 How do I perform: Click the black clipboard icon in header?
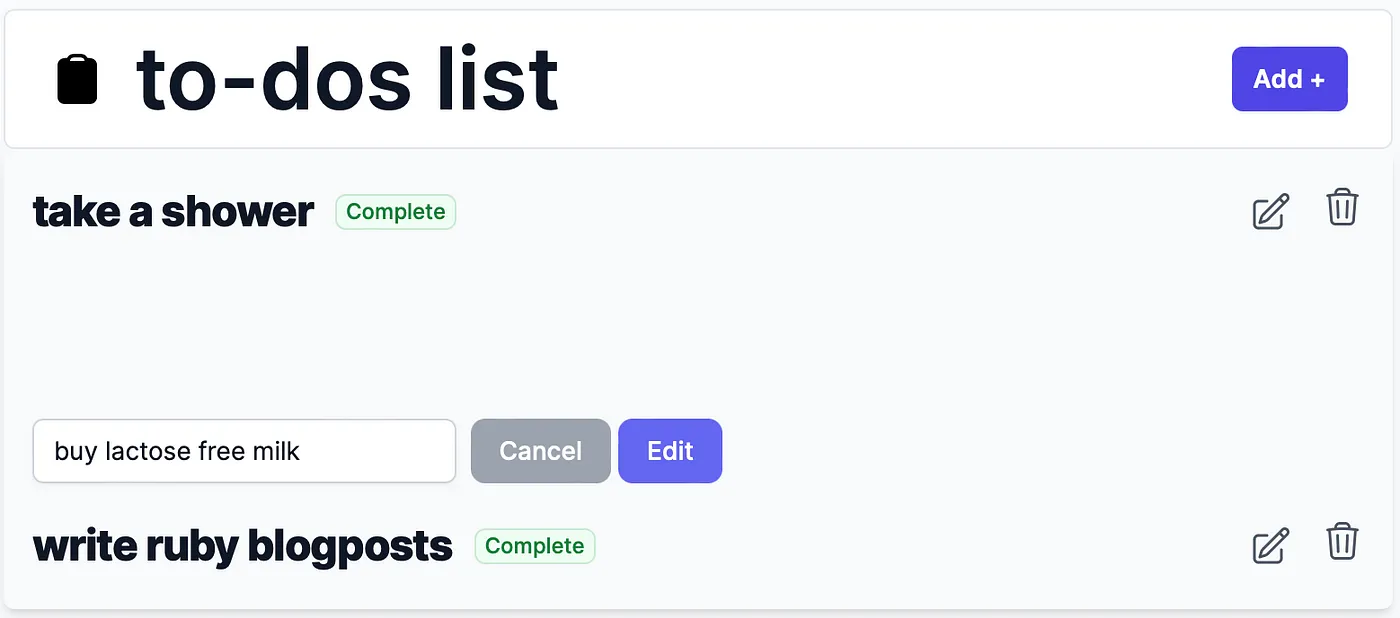[x=77, y=79]
